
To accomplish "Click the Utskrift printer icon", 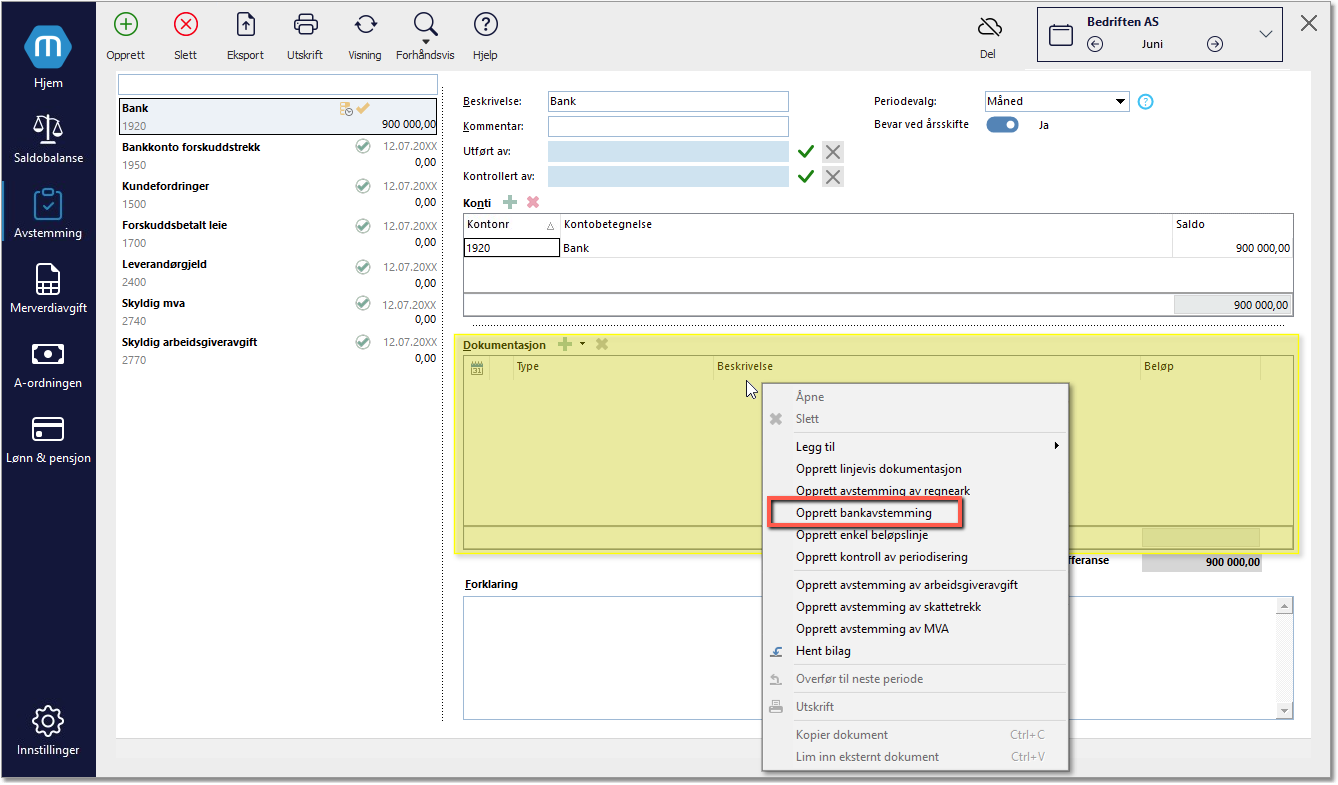I will point(305,25).
